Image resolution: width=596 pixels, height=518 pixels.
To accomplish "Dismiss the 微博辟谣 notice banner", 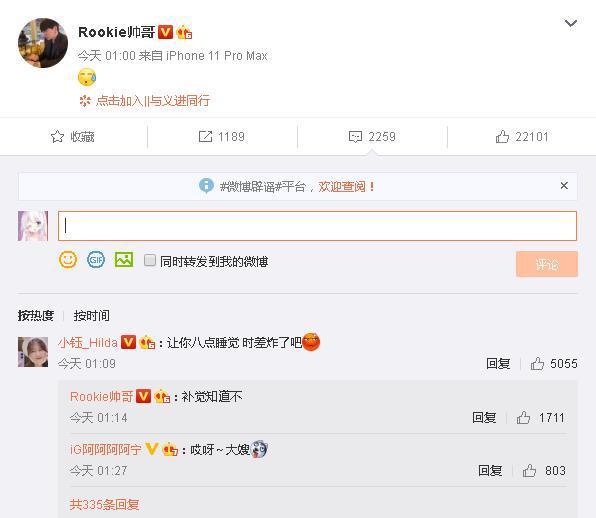I will pos(564,185).
